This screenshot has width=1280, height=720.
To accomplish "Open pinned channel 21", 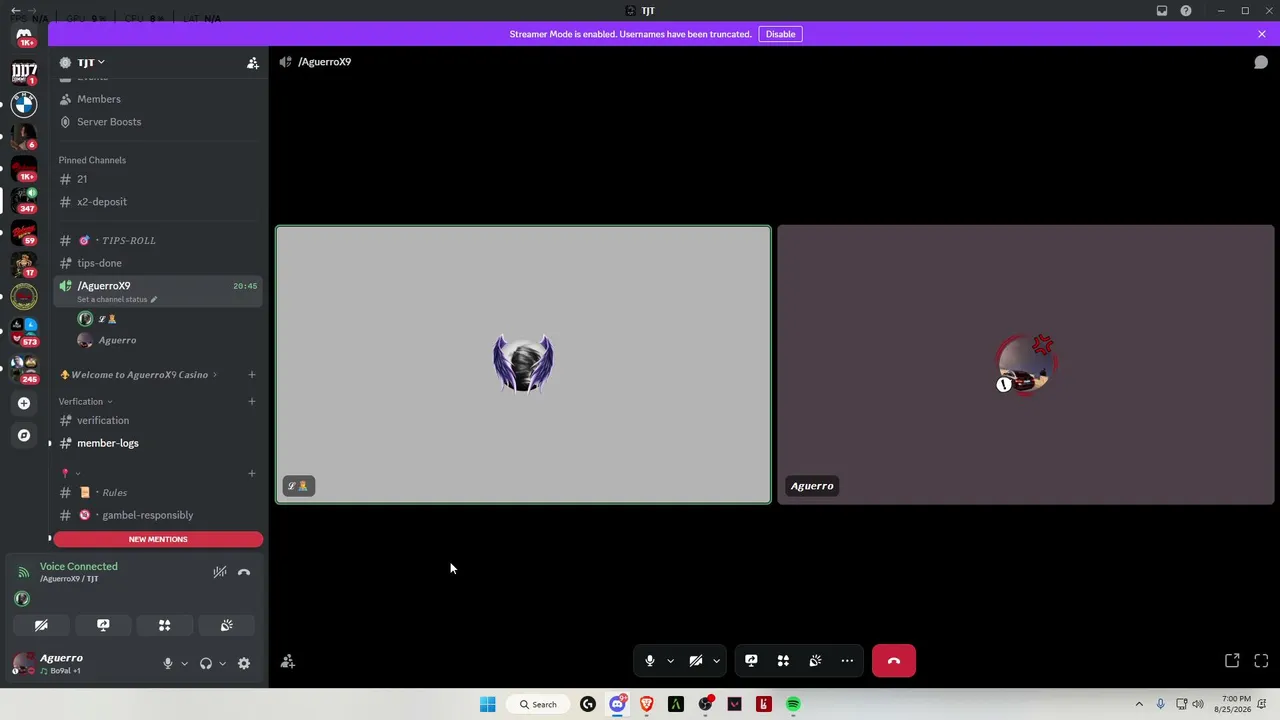I will coord(157,179).
